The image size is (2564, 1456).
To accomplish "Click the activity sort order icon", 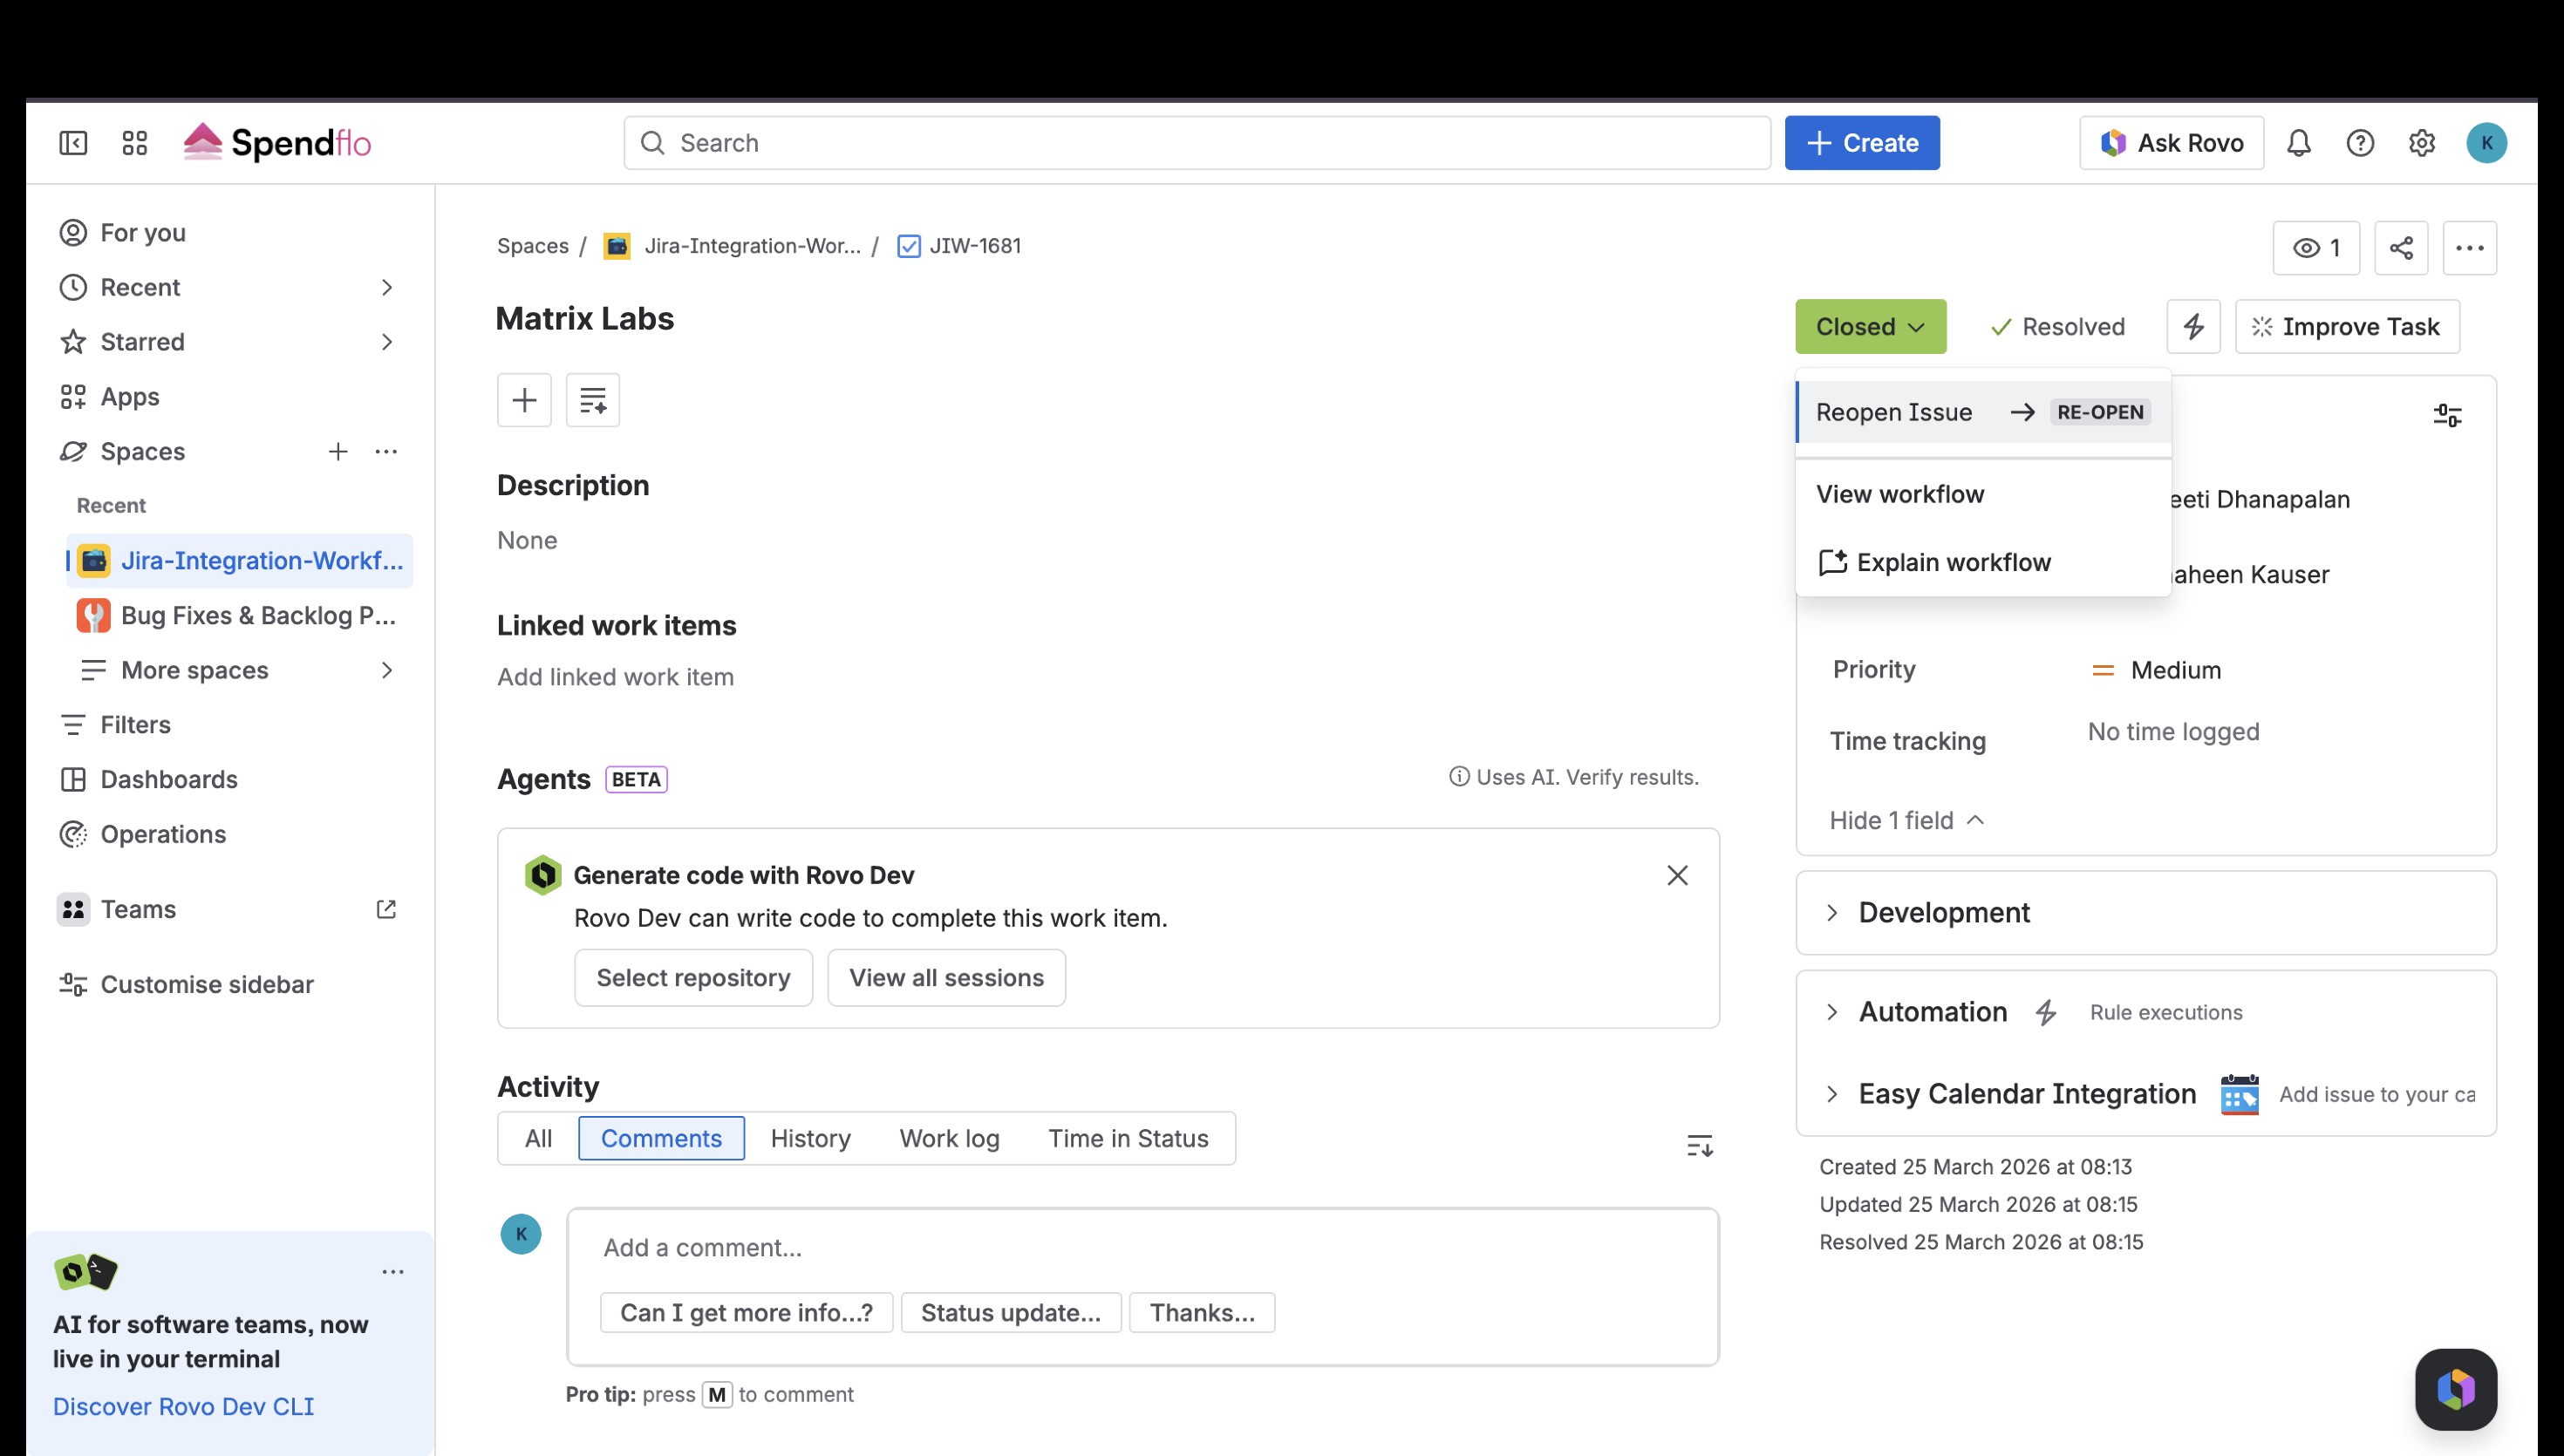I will [1699, 1145].
